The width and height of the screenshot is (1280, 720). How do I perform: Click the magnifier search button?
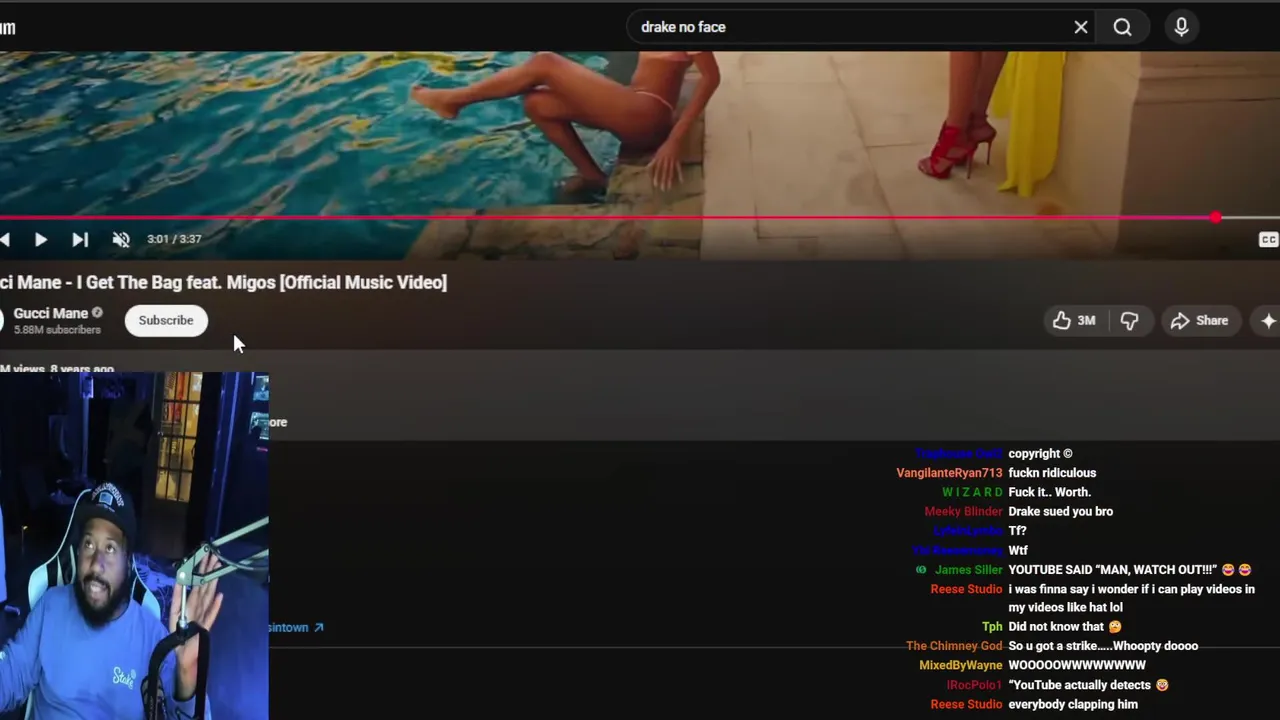(1123, 27)
